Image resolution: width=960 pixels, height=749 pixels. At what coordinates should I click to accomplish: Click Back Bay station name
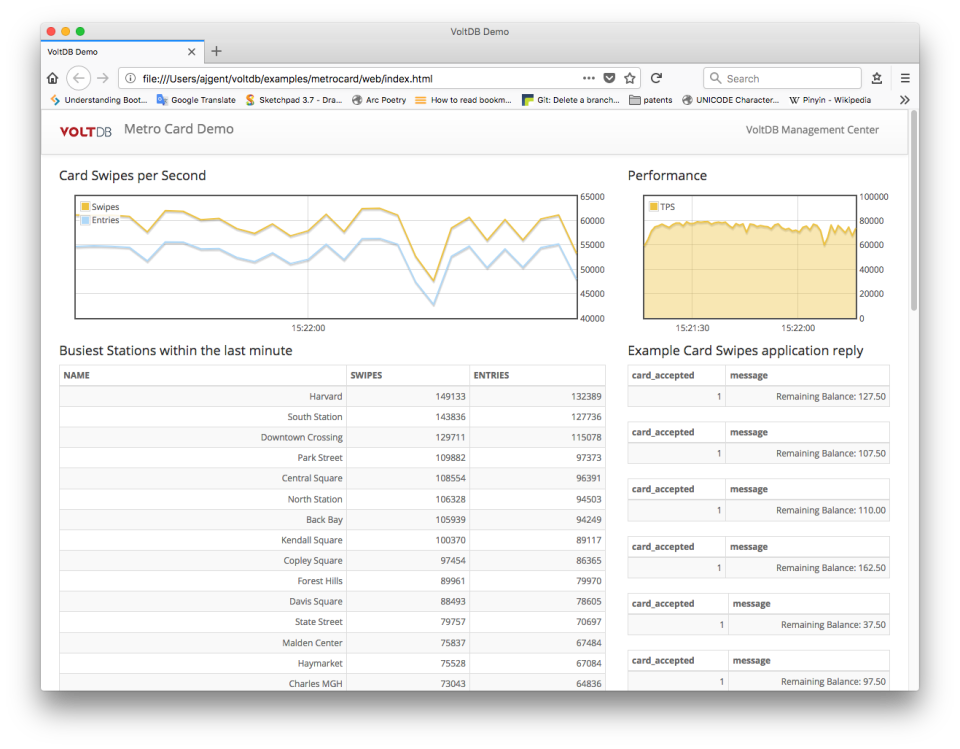(x=324, y=519)
